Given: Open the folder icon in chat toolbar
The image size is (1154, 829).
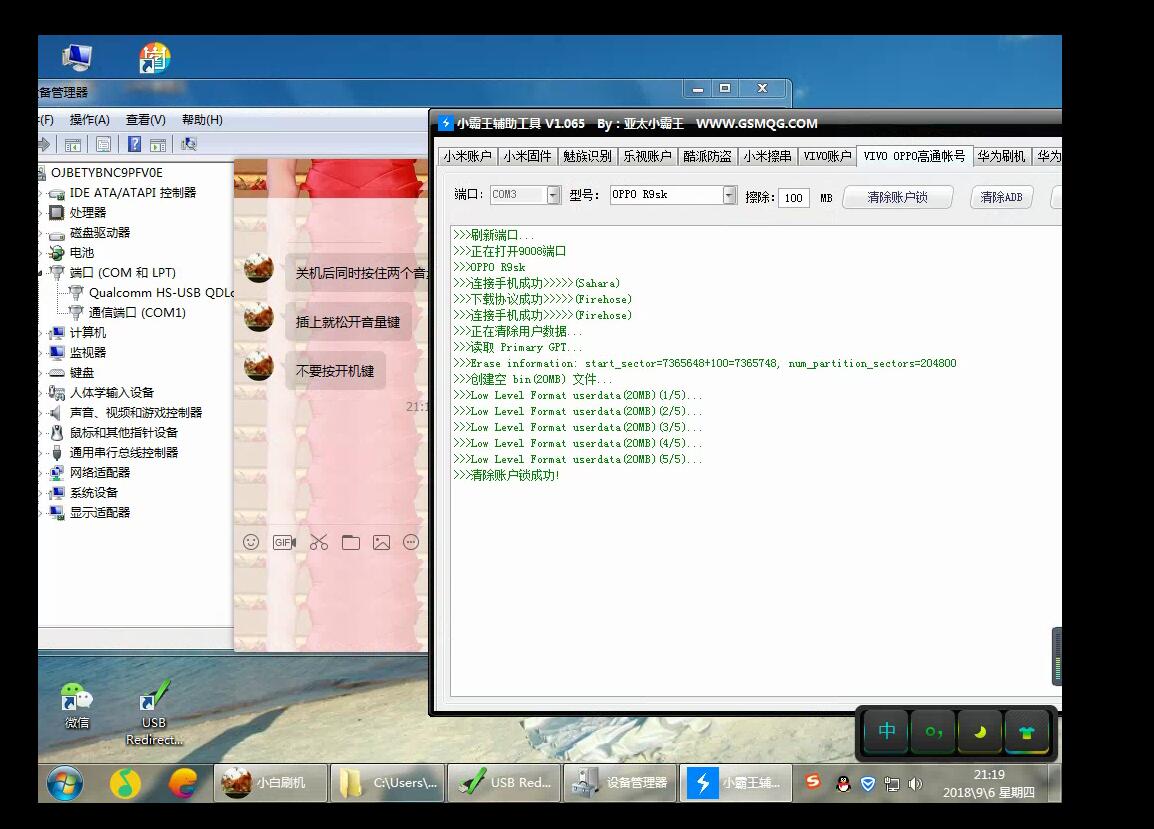Looking at the screenshot, I should tap(350, 543).
